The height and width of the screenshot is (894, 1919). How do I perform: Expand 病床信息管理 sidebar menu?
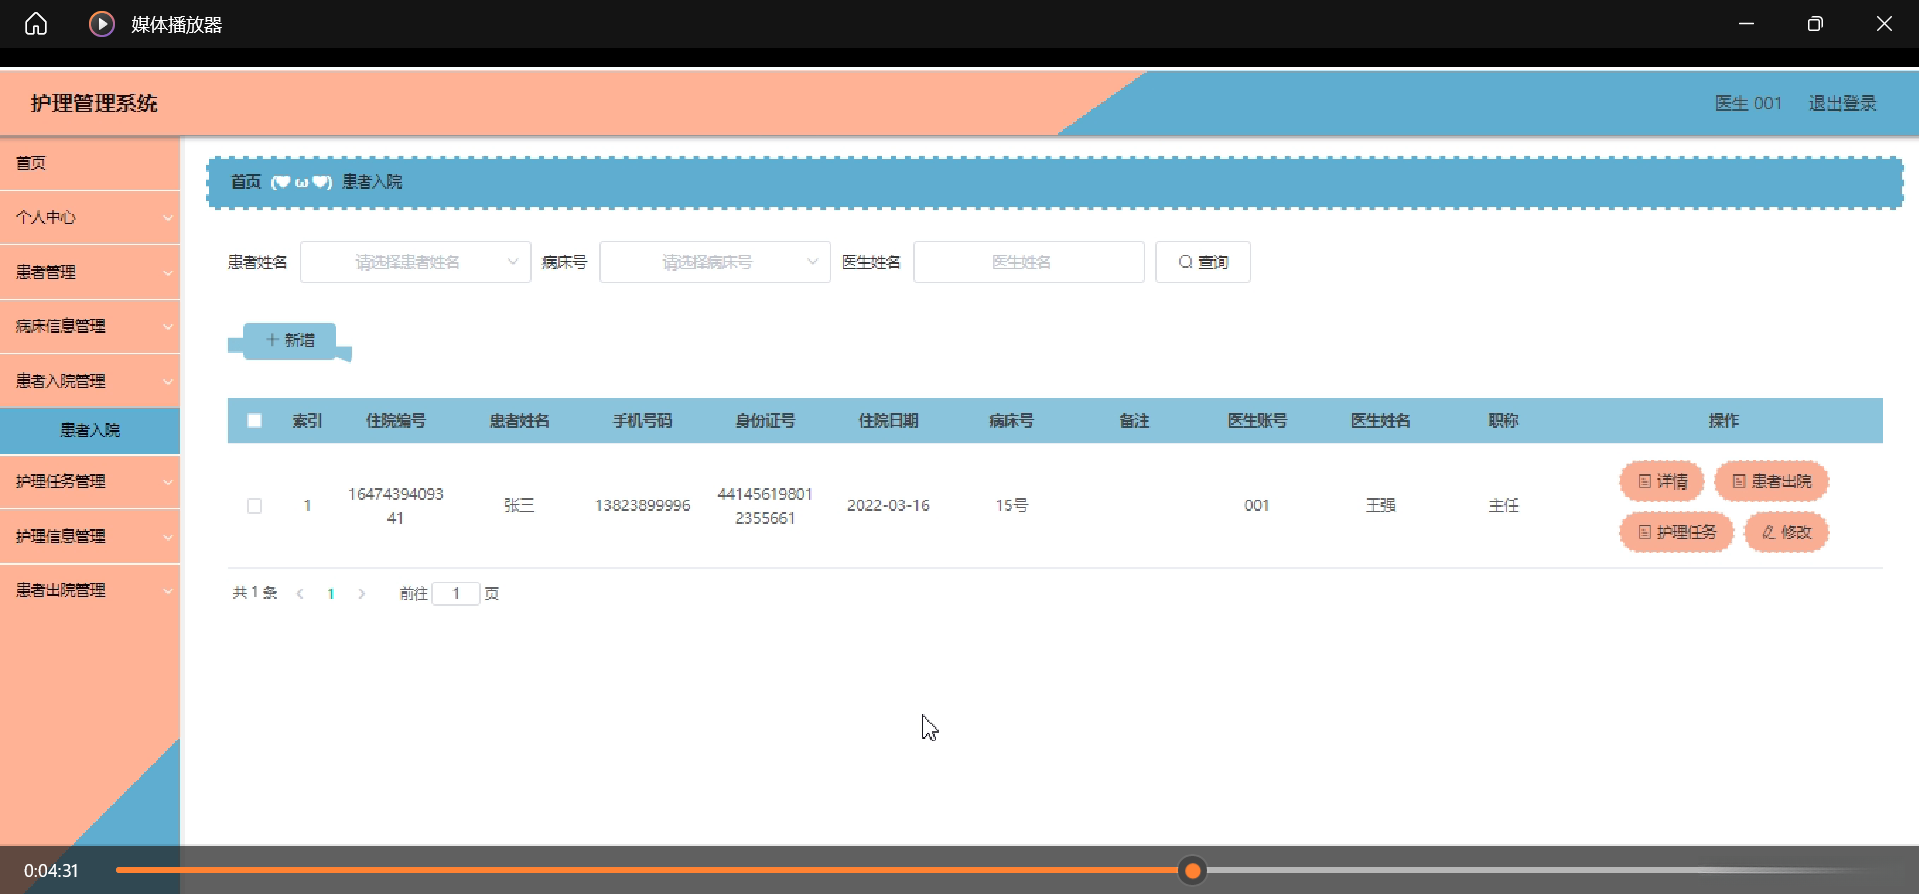(x=90, y=326)
